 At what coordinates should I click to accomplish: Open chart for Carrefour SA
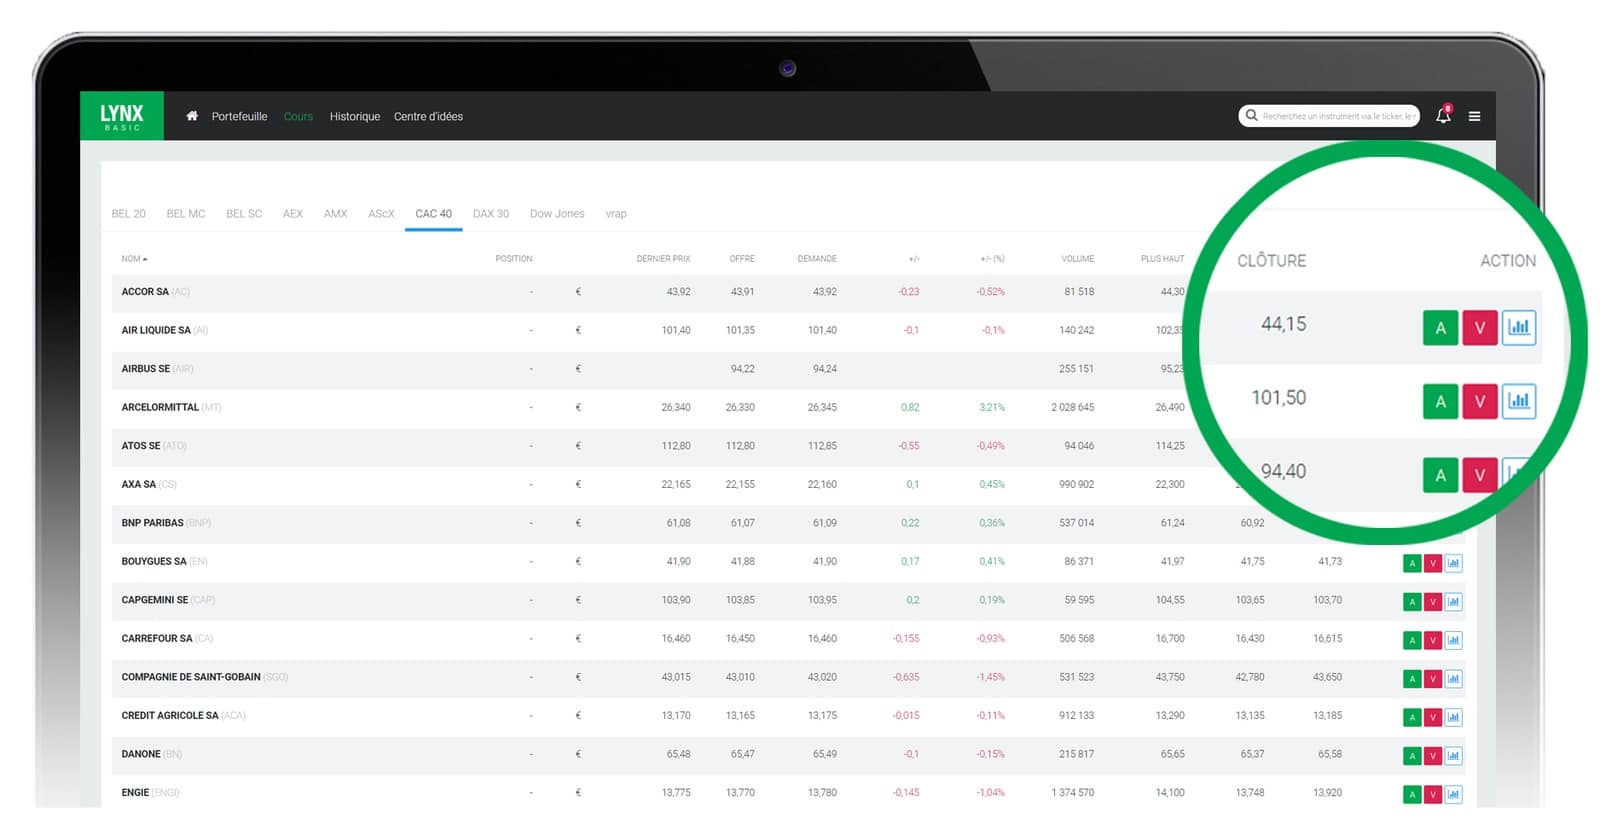tap(1453, 640)
